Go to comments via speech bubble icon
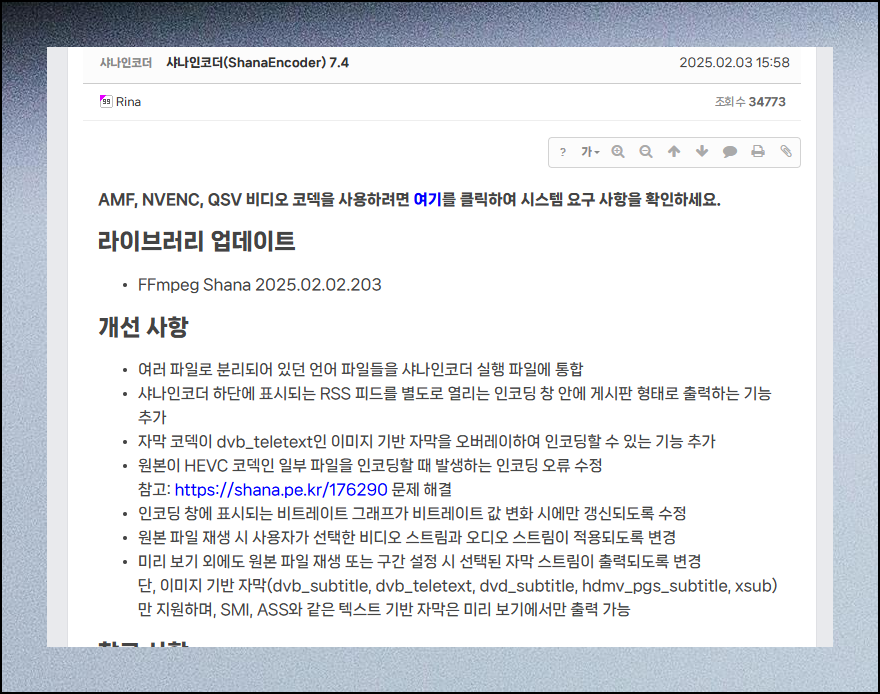Screen dimensions: 880x694 pyautogui.click(x=730, y=152)
